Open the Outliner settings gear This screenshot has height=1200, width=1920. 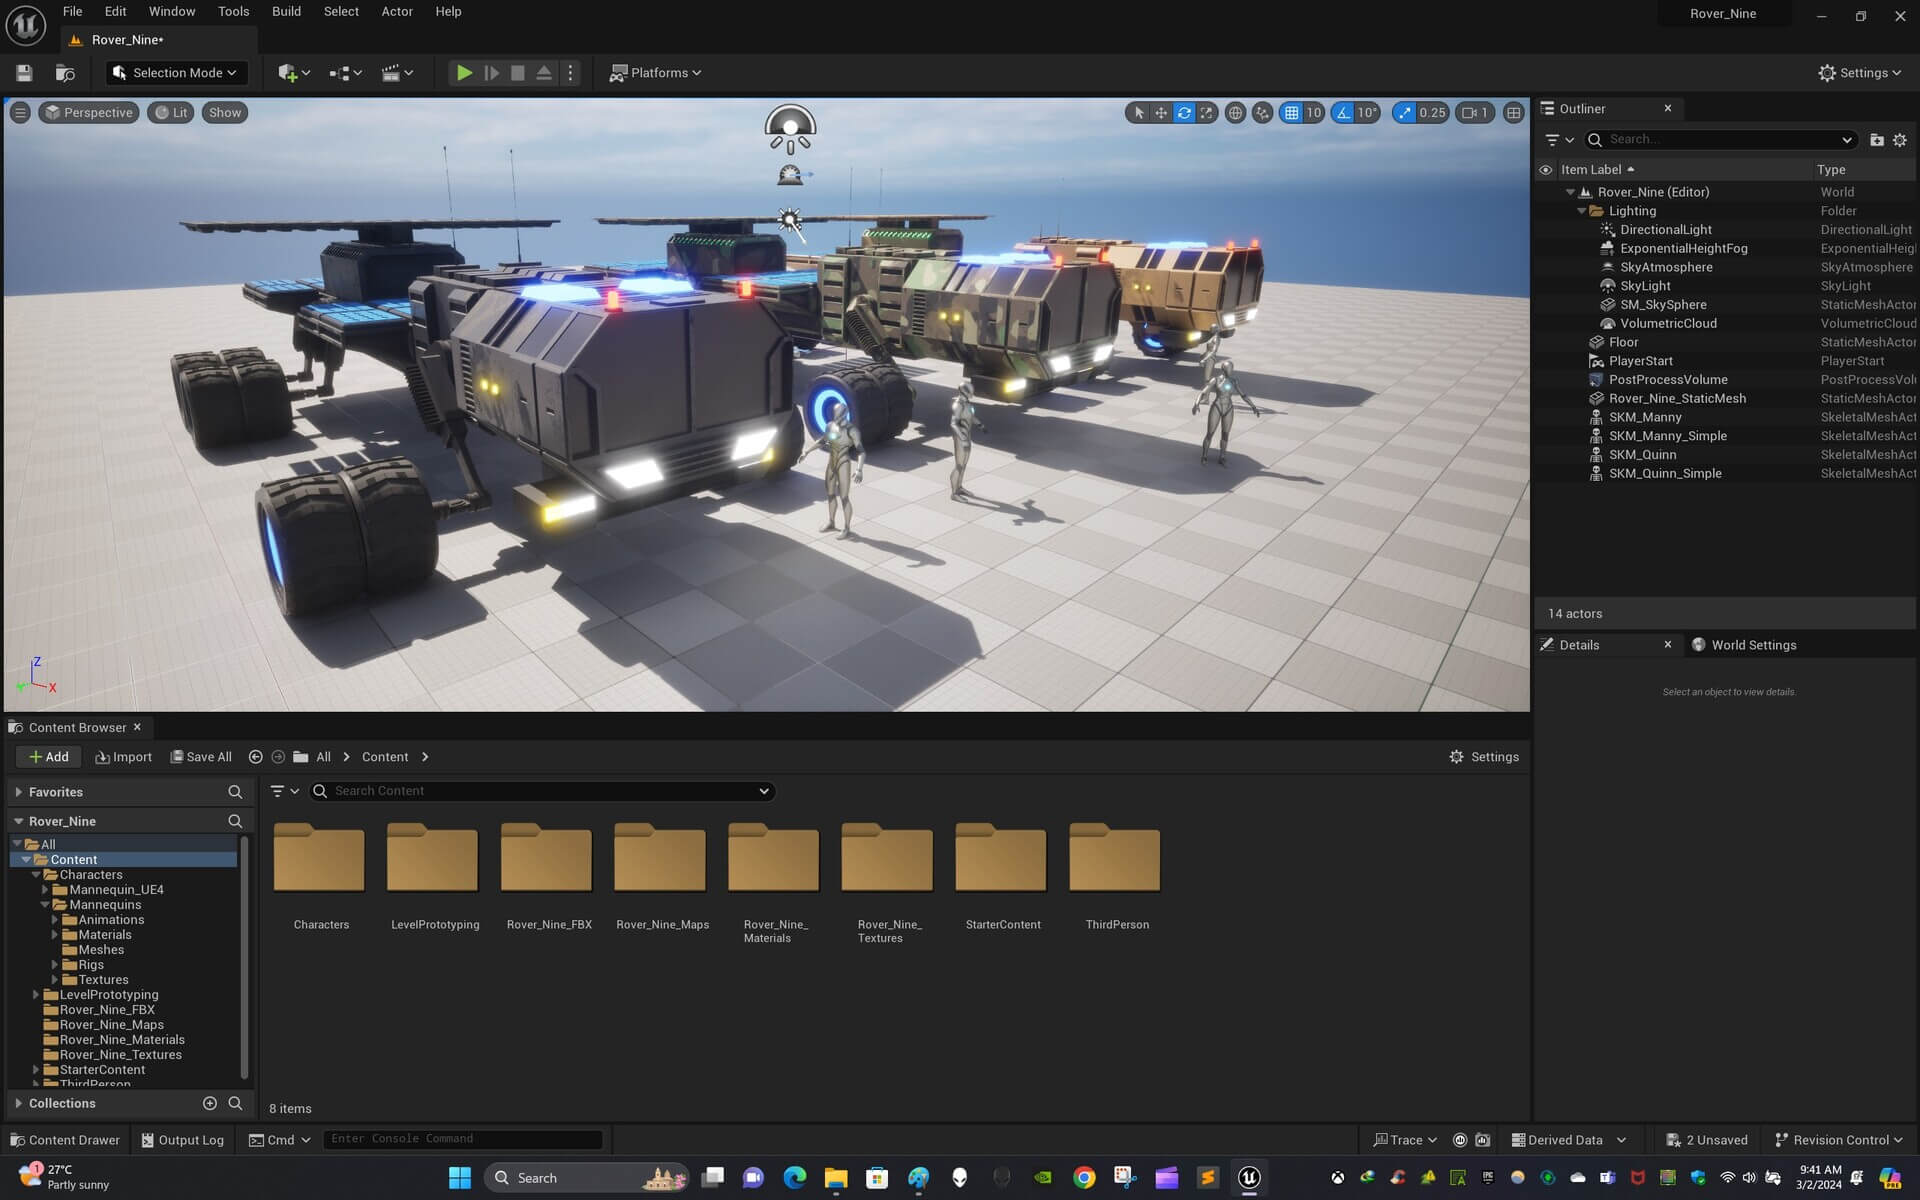(x=1900, y=140)
